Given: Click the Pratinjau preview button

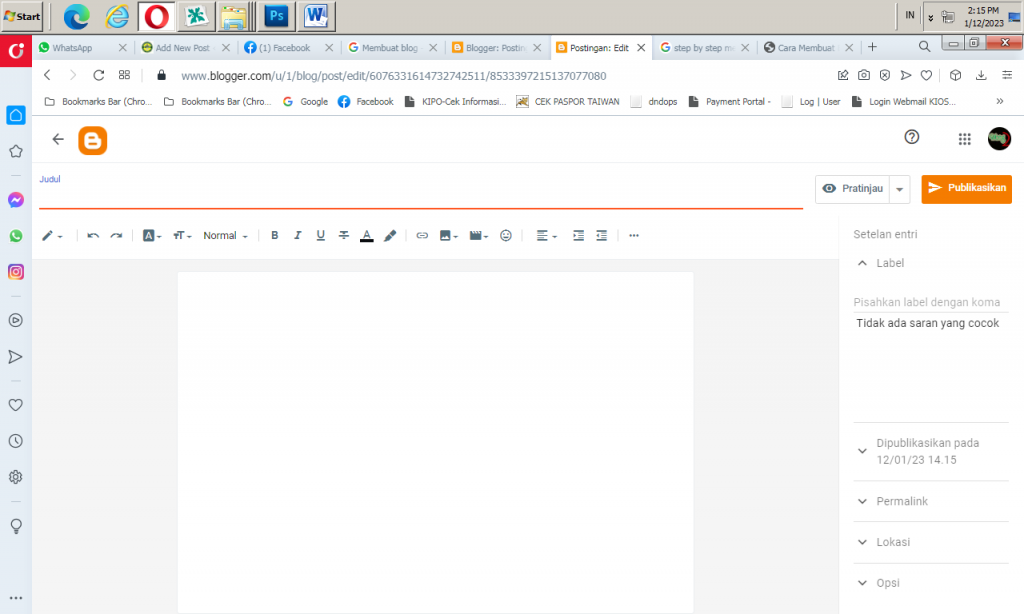Looking at the screenshot, I should point(852,188).
